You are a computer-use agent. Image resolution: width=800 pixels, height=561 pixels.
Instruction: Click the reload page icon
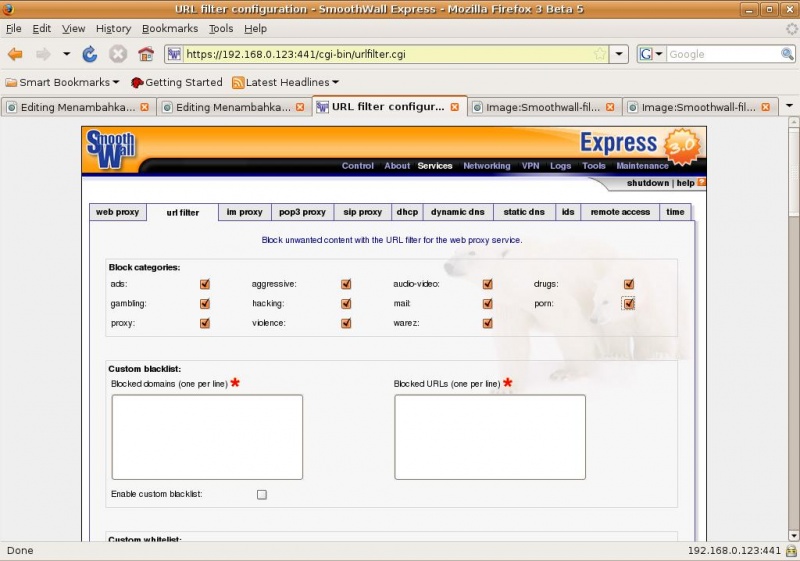90,54
